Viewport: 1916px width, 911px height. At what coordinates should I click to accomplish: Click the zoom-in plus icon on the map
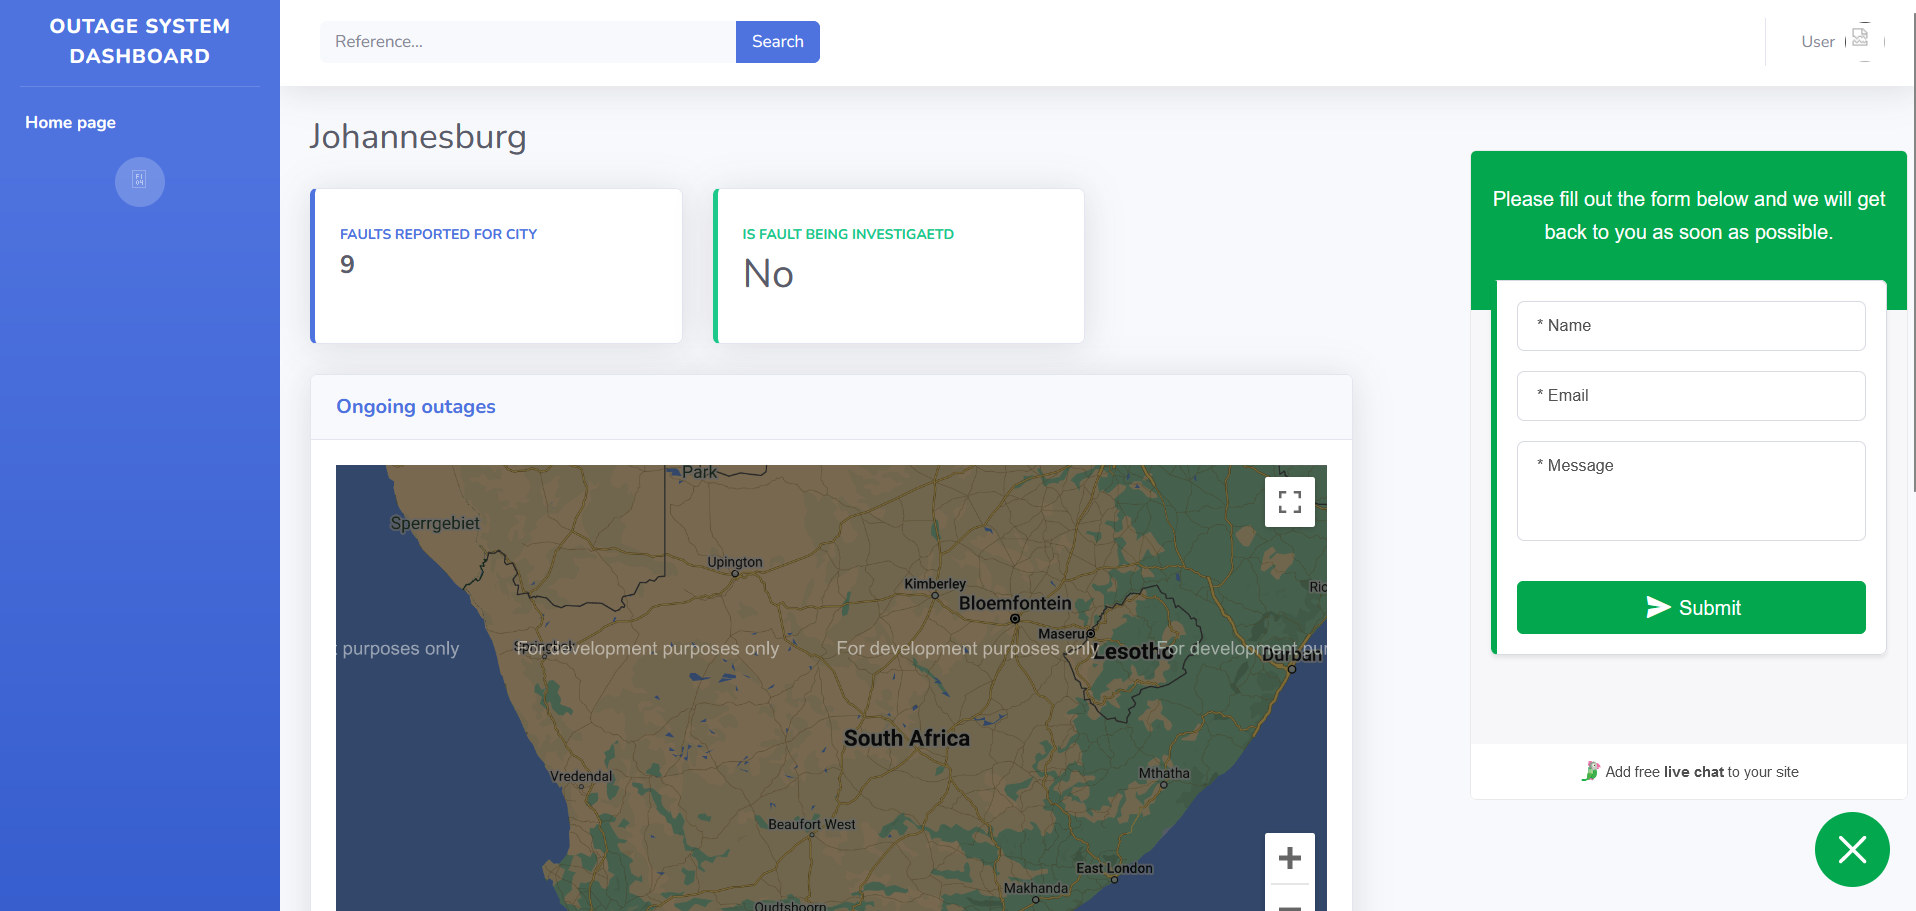pos(1289,858)
